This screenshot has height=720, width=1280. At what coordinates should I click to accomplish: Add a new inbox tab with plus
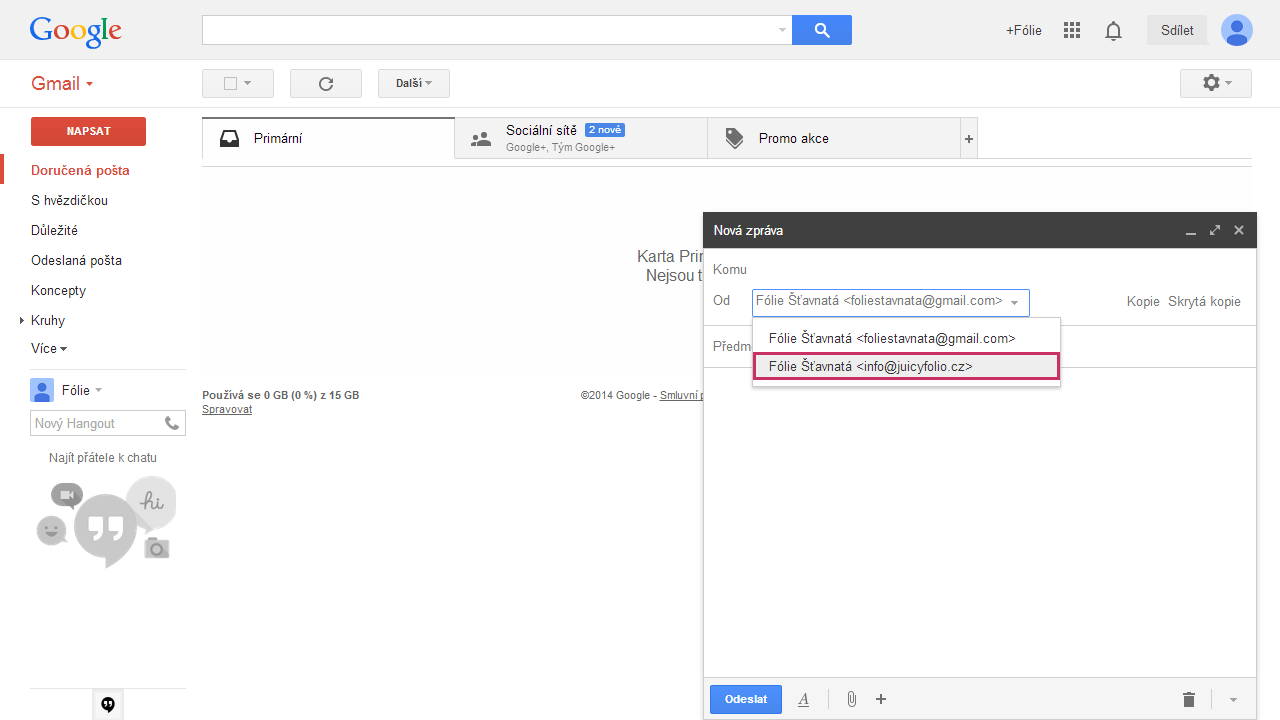(968, 139)
